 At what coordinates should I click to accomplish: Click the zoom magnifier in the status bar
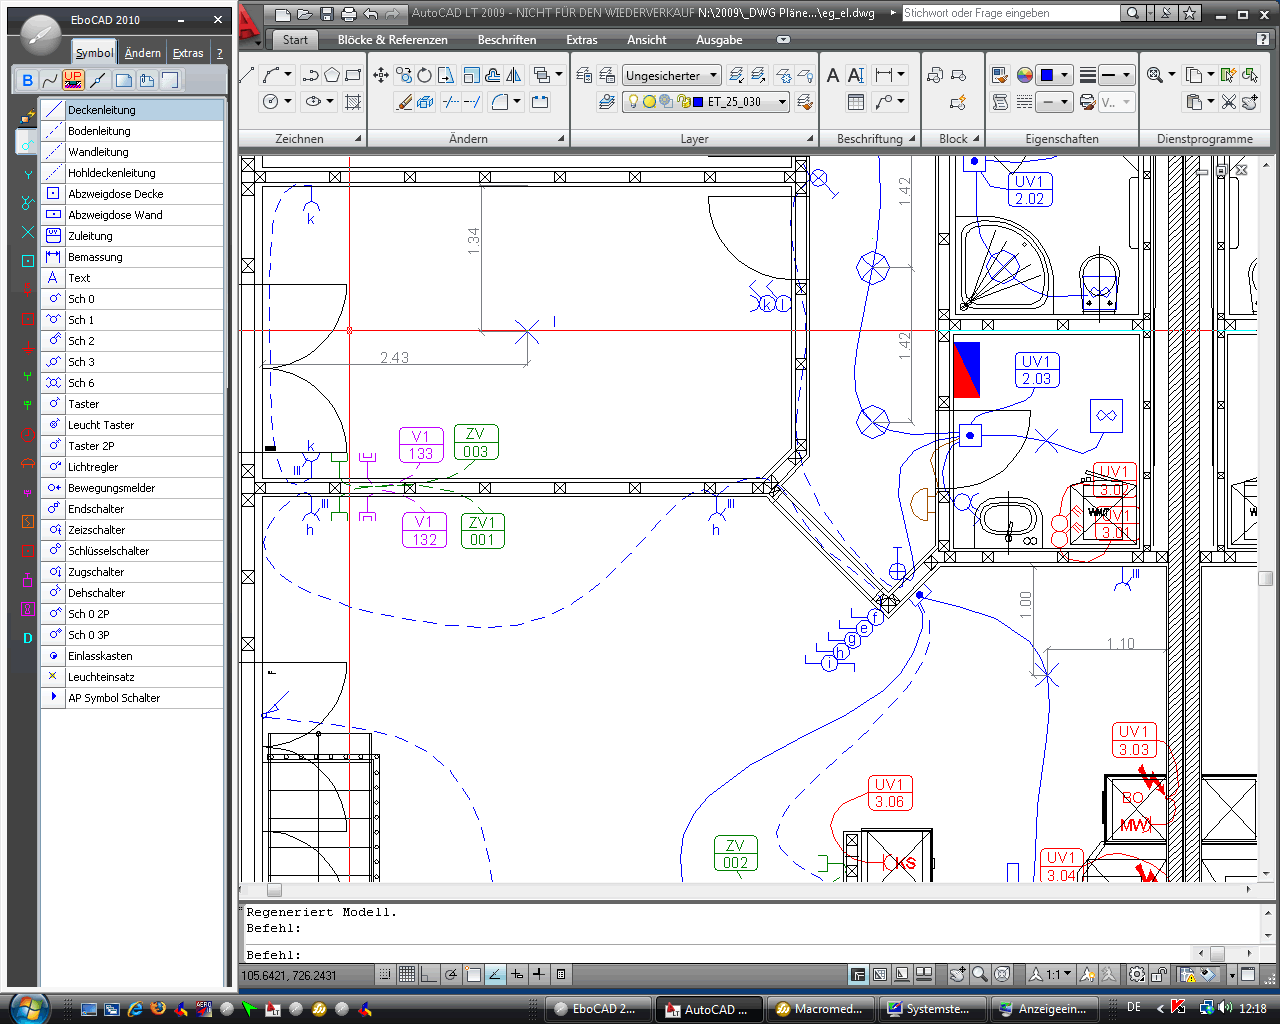coord(980,974)
